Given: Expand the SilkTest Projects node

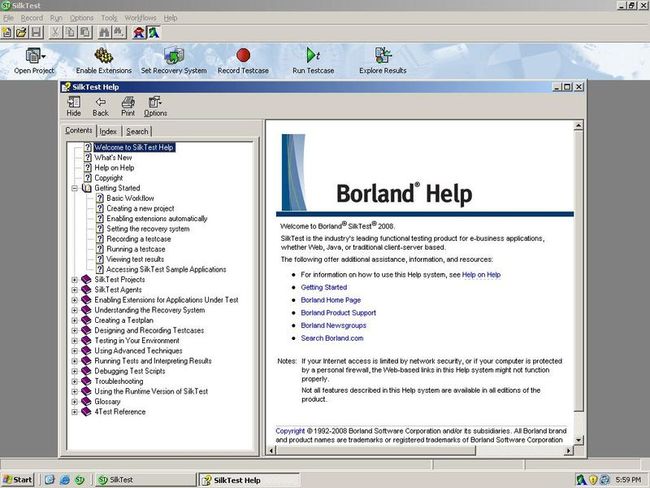Looking at the screenshot, I should point(75,280).
